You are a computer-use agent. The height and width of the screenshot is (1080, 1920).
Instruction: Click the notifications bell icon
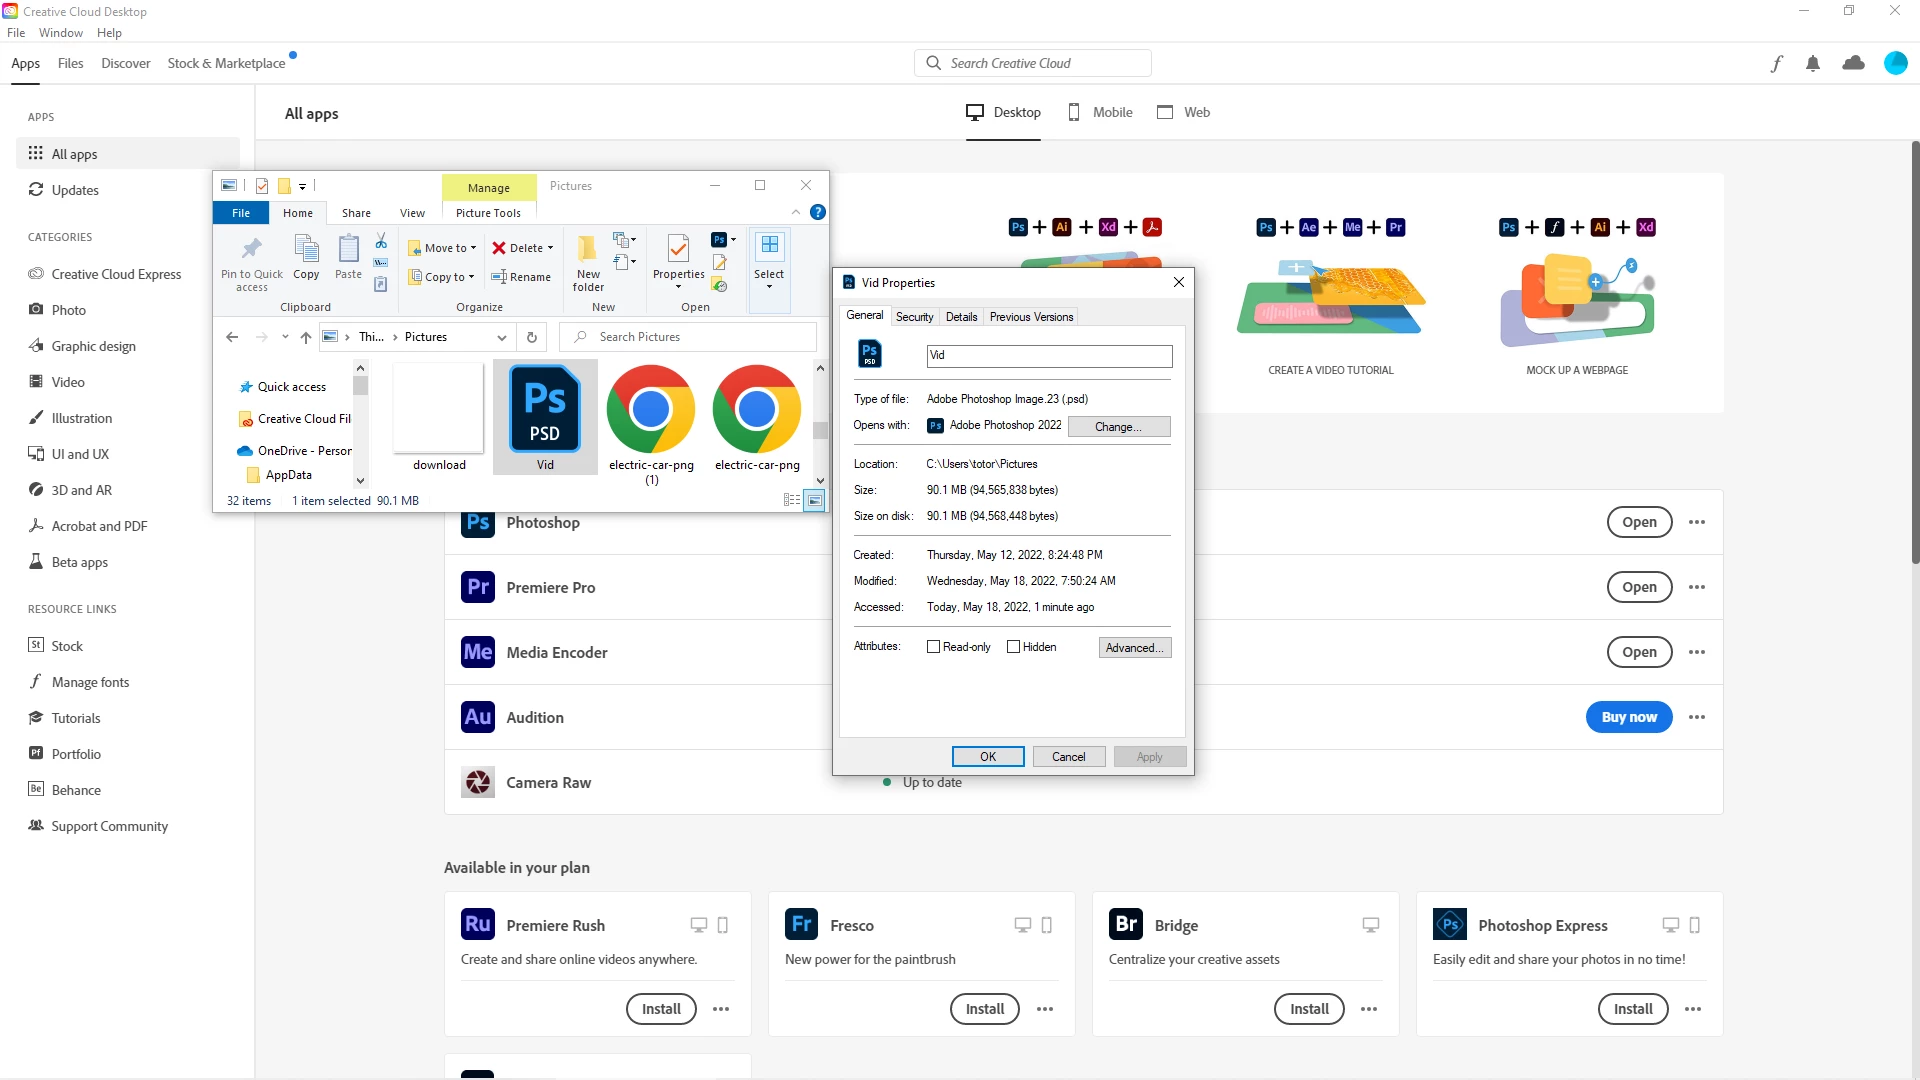(1812, 64)
